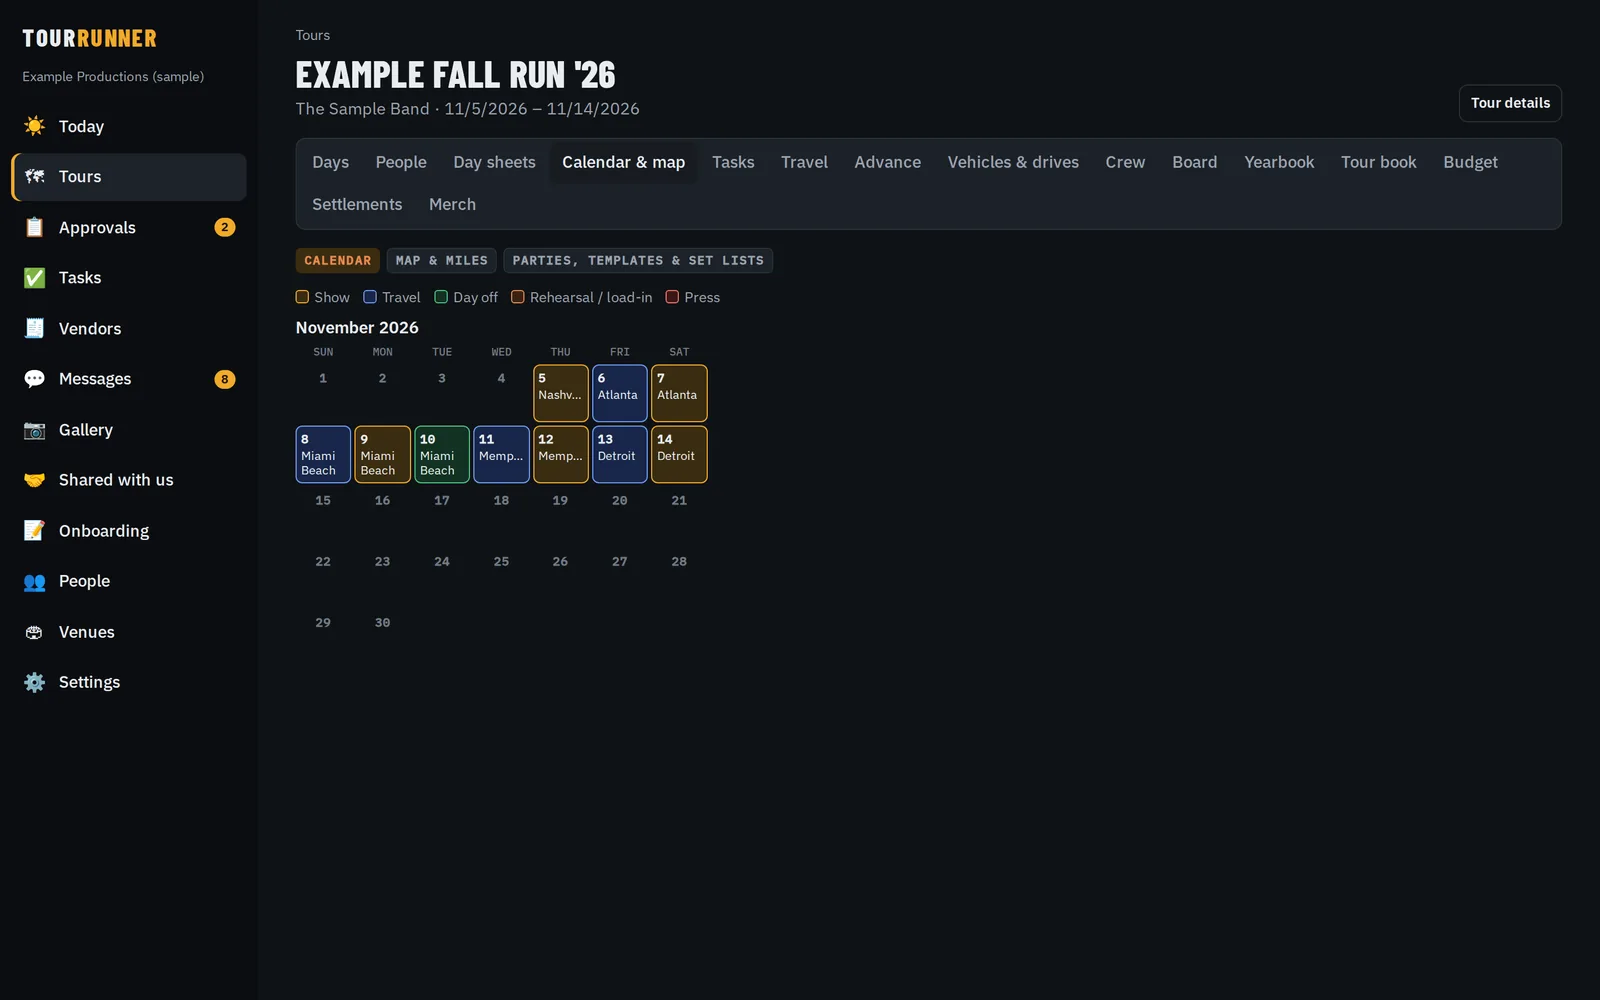Click the gear icon beside Settings
This screenshot has height=1000, width=1600.
tap(35, 682)
